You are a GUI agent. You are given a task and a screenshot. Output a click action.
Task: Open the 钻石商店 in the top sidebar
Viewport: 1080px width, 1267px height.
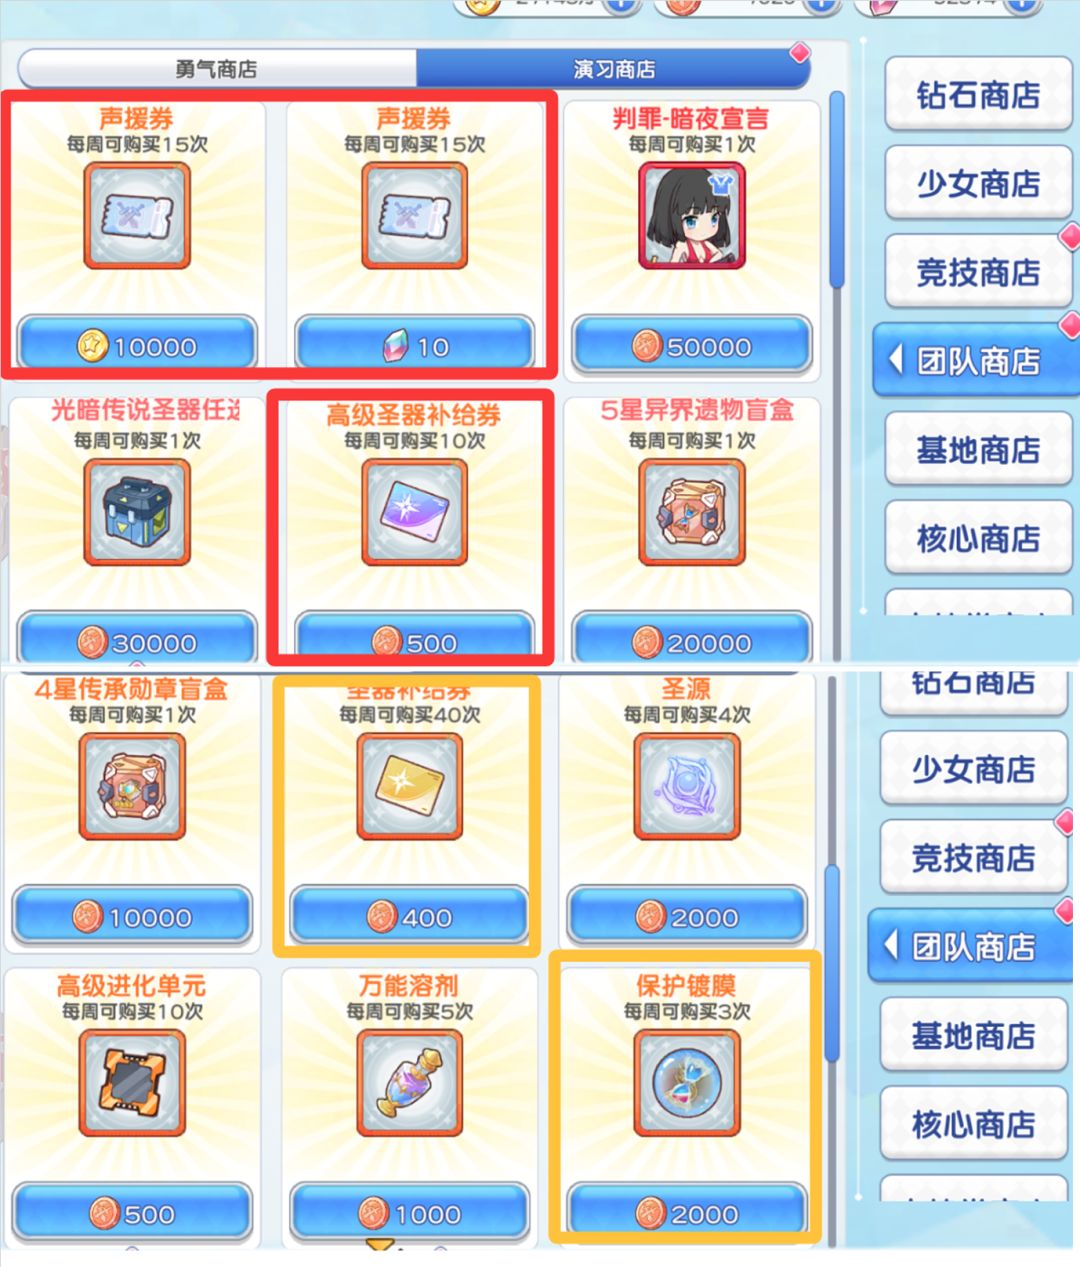click(978, 95)
